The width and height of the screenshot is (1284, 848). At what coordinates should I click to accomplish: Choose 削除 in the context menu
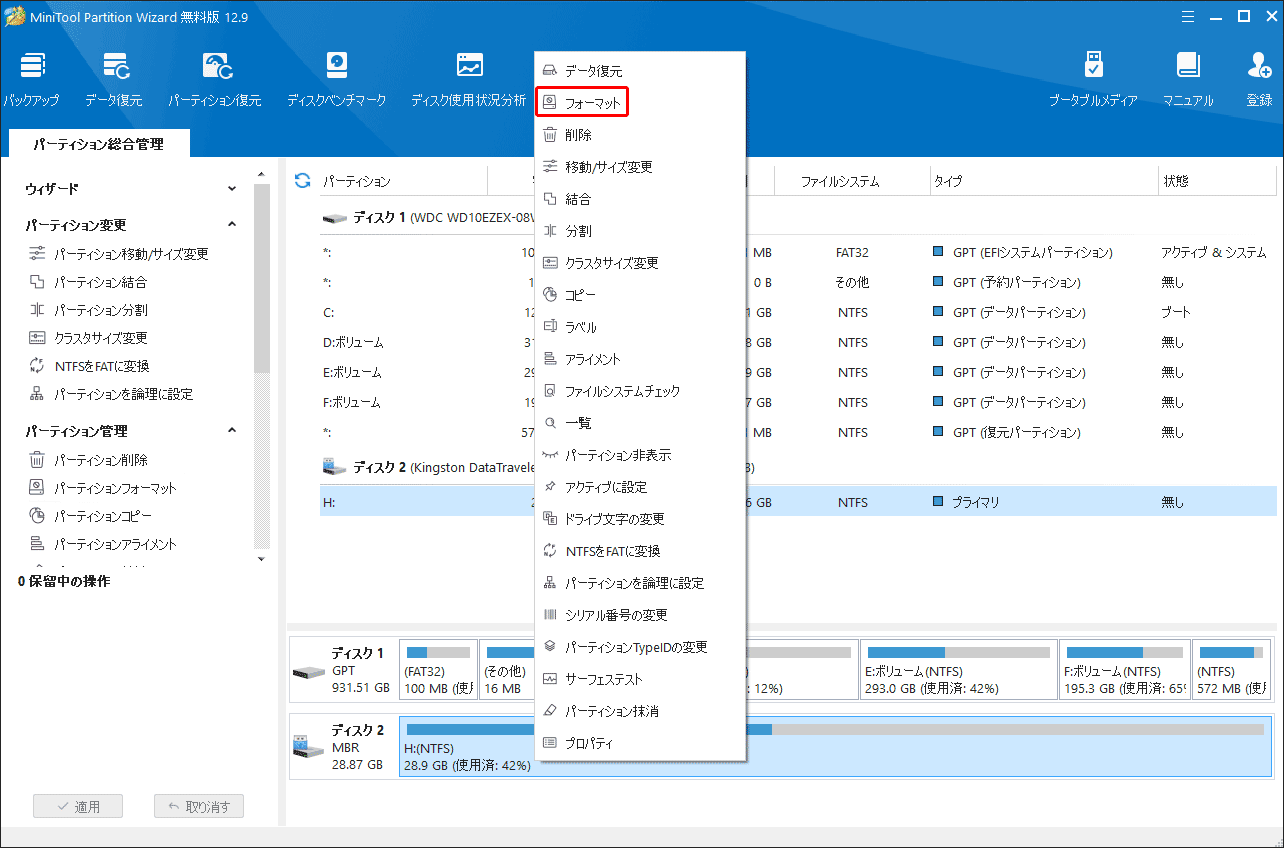tap(640, 135)
